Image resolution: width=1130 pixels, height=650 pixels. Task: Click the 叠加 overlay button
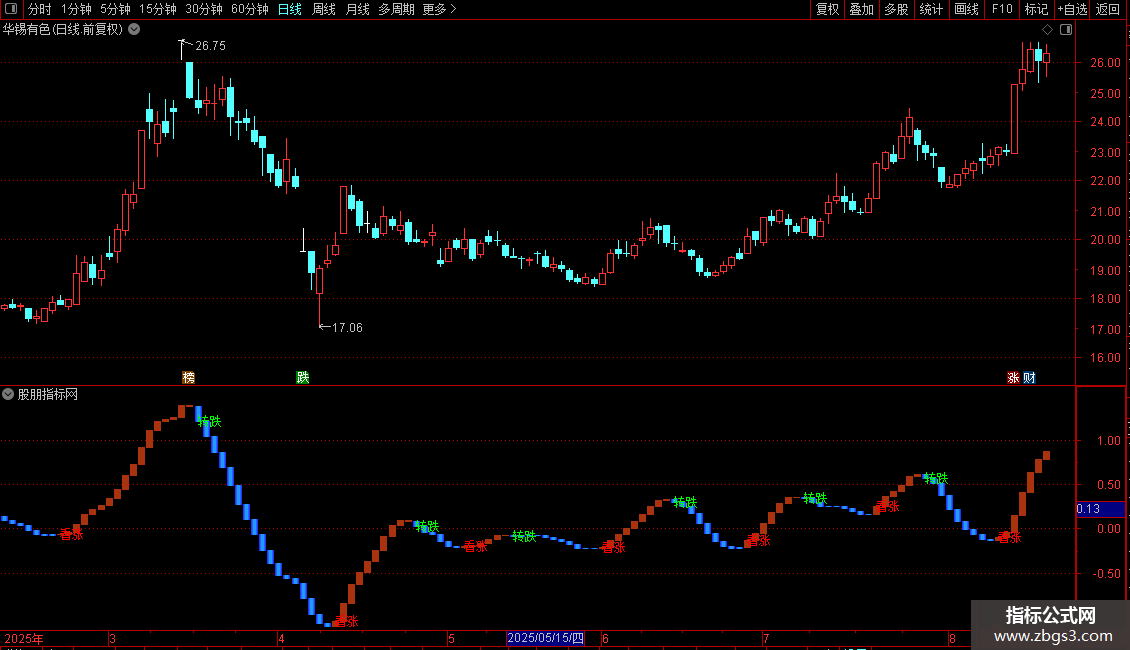click(x=861, y=9)
